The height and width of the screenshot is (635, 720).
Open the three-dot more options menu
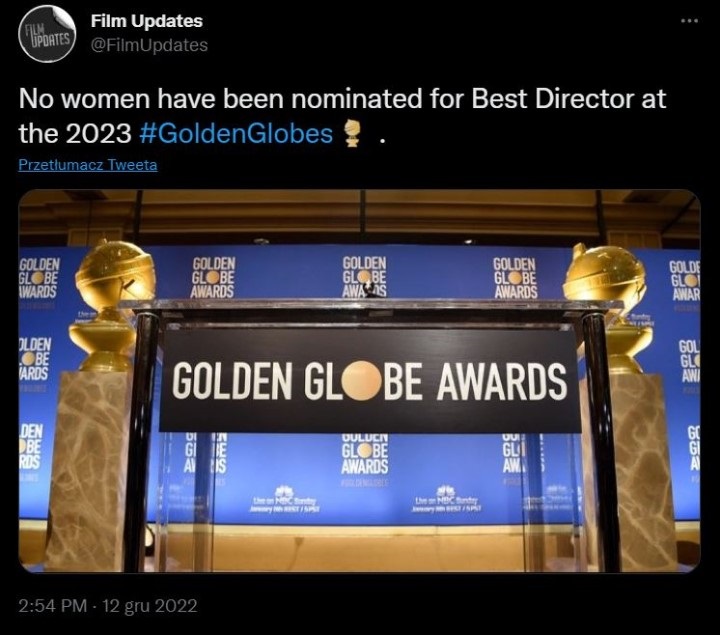[690, 21]
